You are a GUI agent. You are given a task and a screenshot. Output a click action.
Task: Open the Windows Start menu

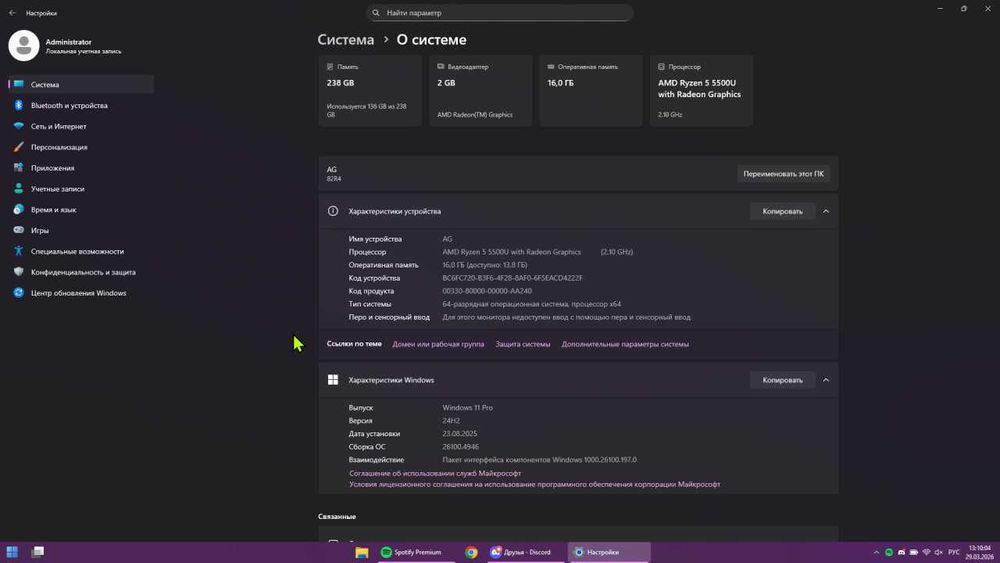pyautogui.click(x=12, y=552)
